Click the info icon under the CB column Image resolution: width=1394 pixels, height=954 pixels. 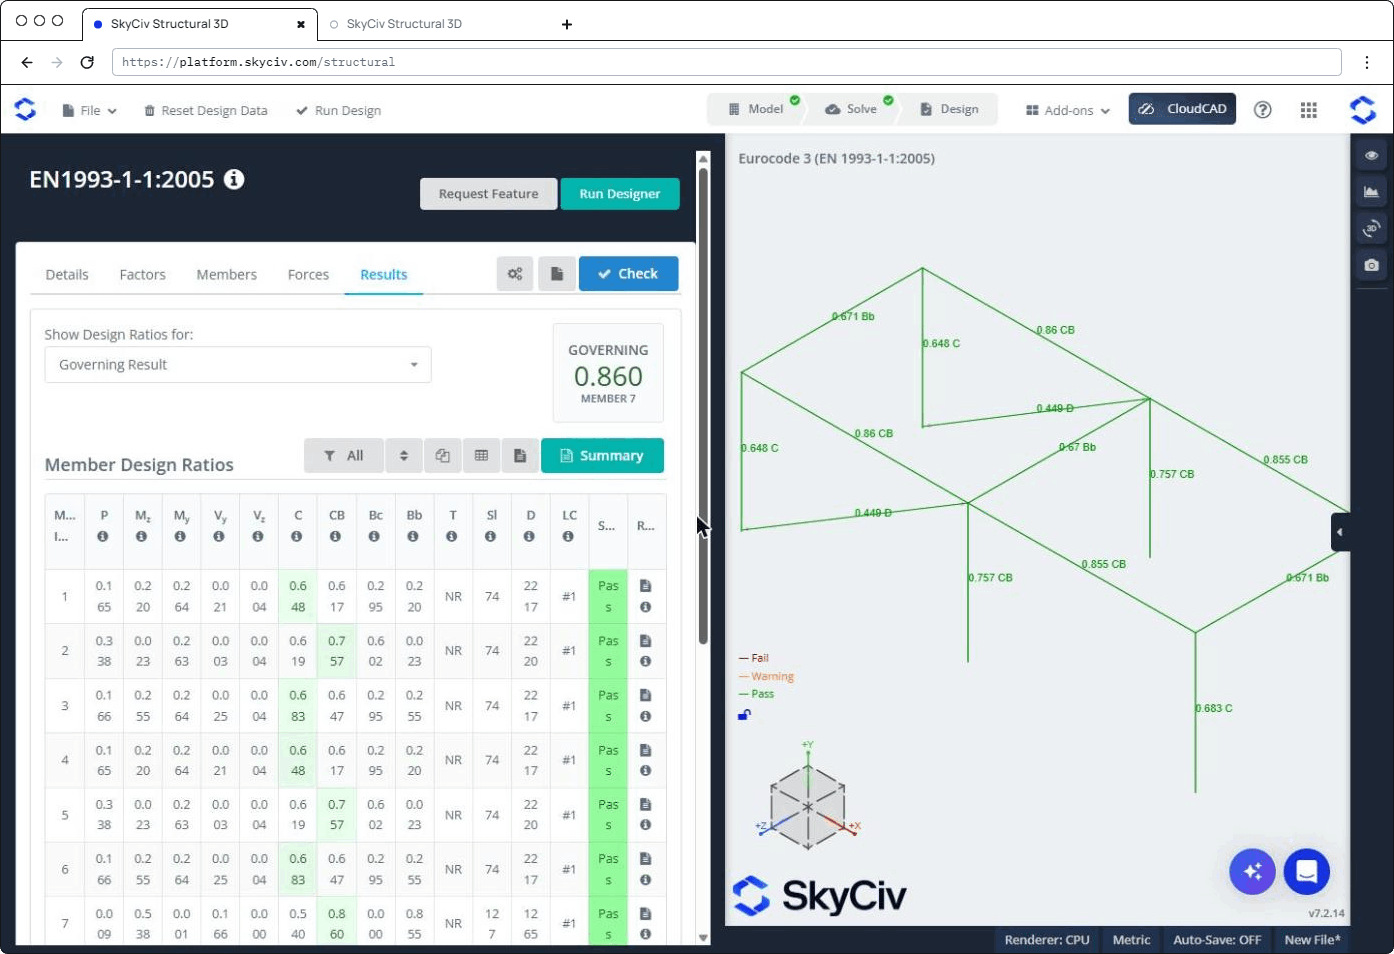[x=336, y=537]
